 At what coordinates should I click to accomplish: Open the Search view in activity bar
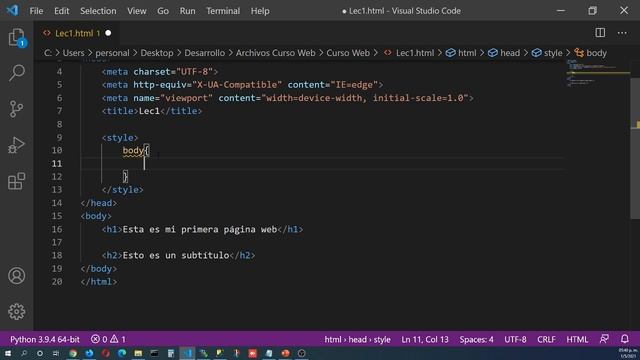pos(16,73)
